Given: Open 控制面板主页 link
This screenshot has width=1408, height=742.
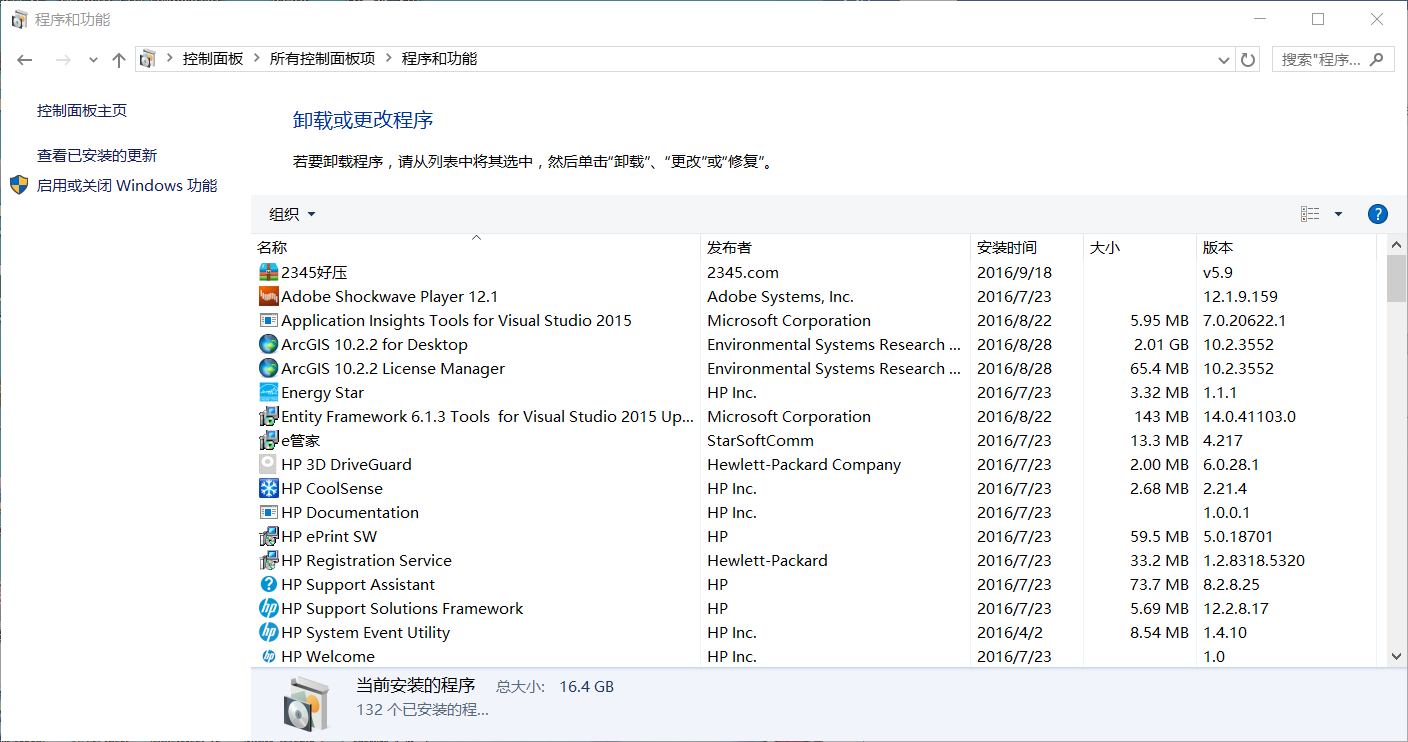Looking at the screenshot, I should 82,111.
